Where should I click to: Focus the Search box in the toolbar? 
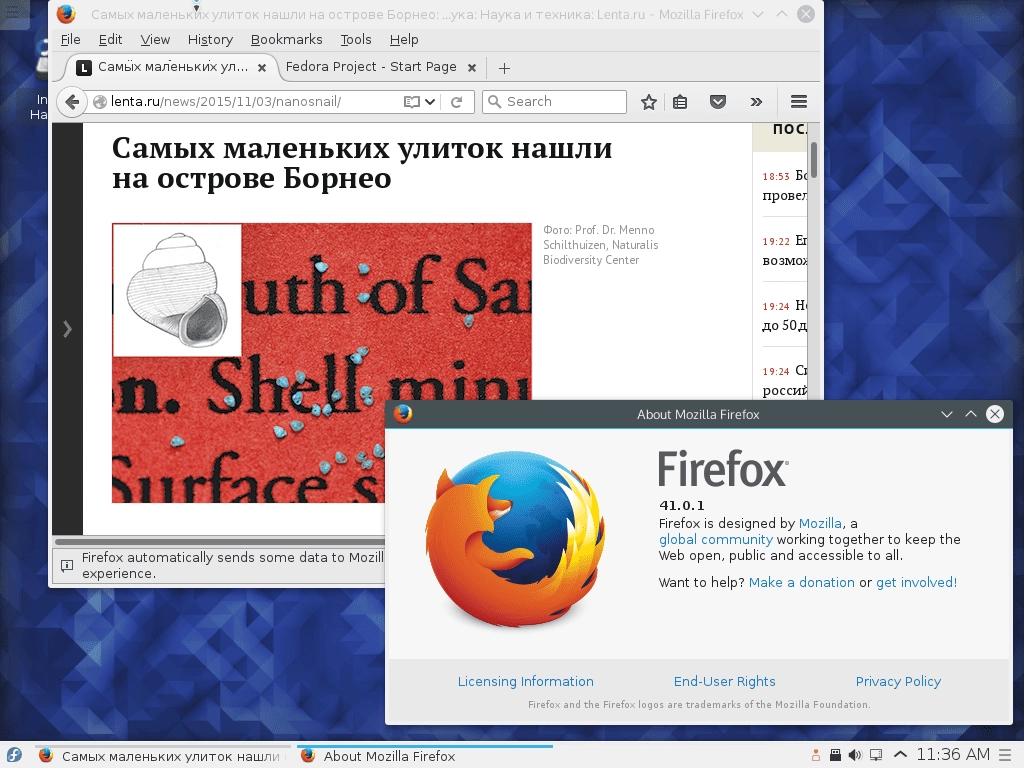(554, 102)
